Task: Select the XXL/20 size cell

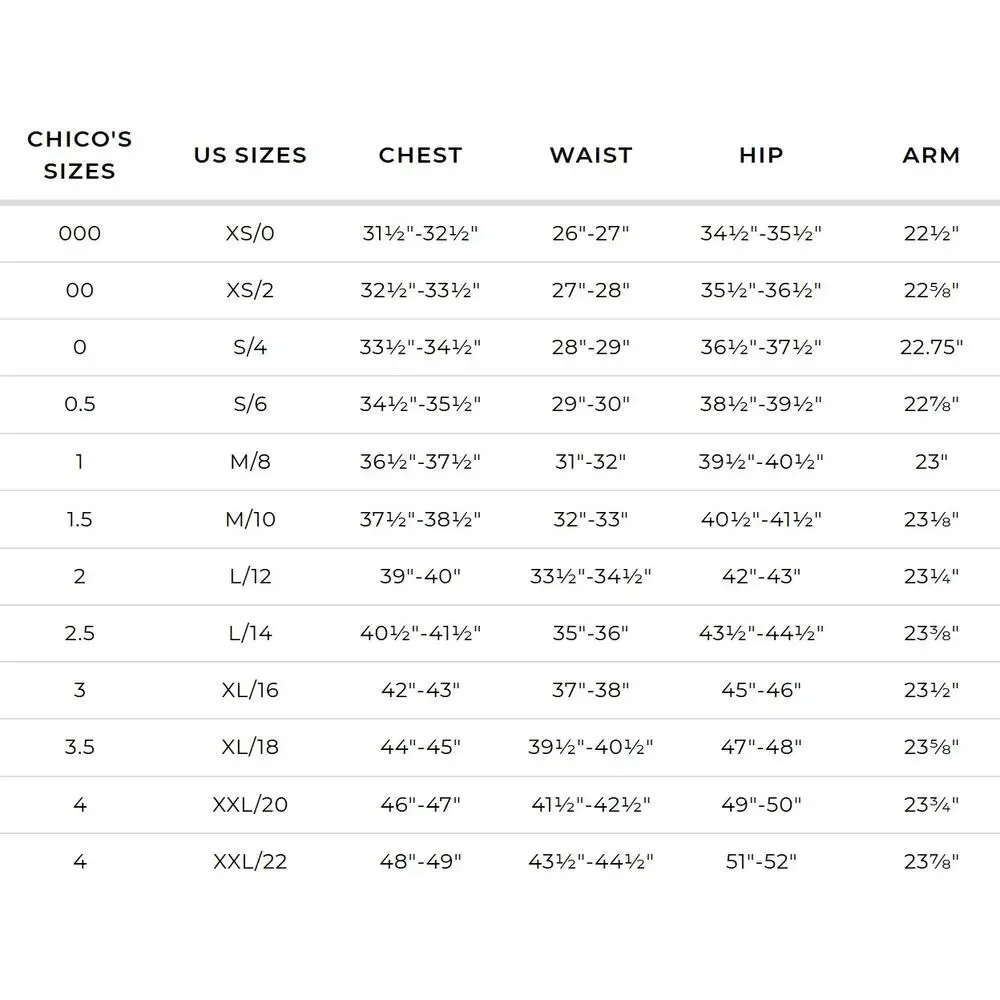Action: (250, 804)
